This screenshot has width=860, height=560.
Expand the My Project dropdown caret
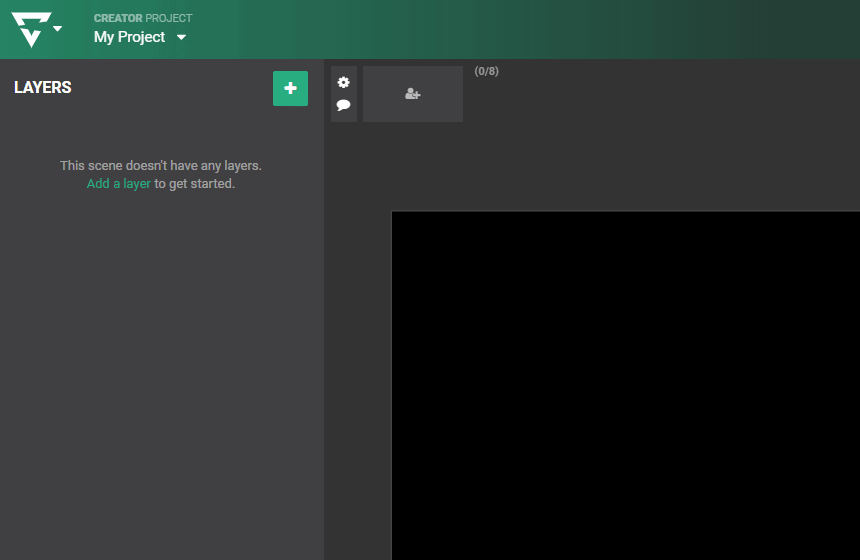point(181,38)
